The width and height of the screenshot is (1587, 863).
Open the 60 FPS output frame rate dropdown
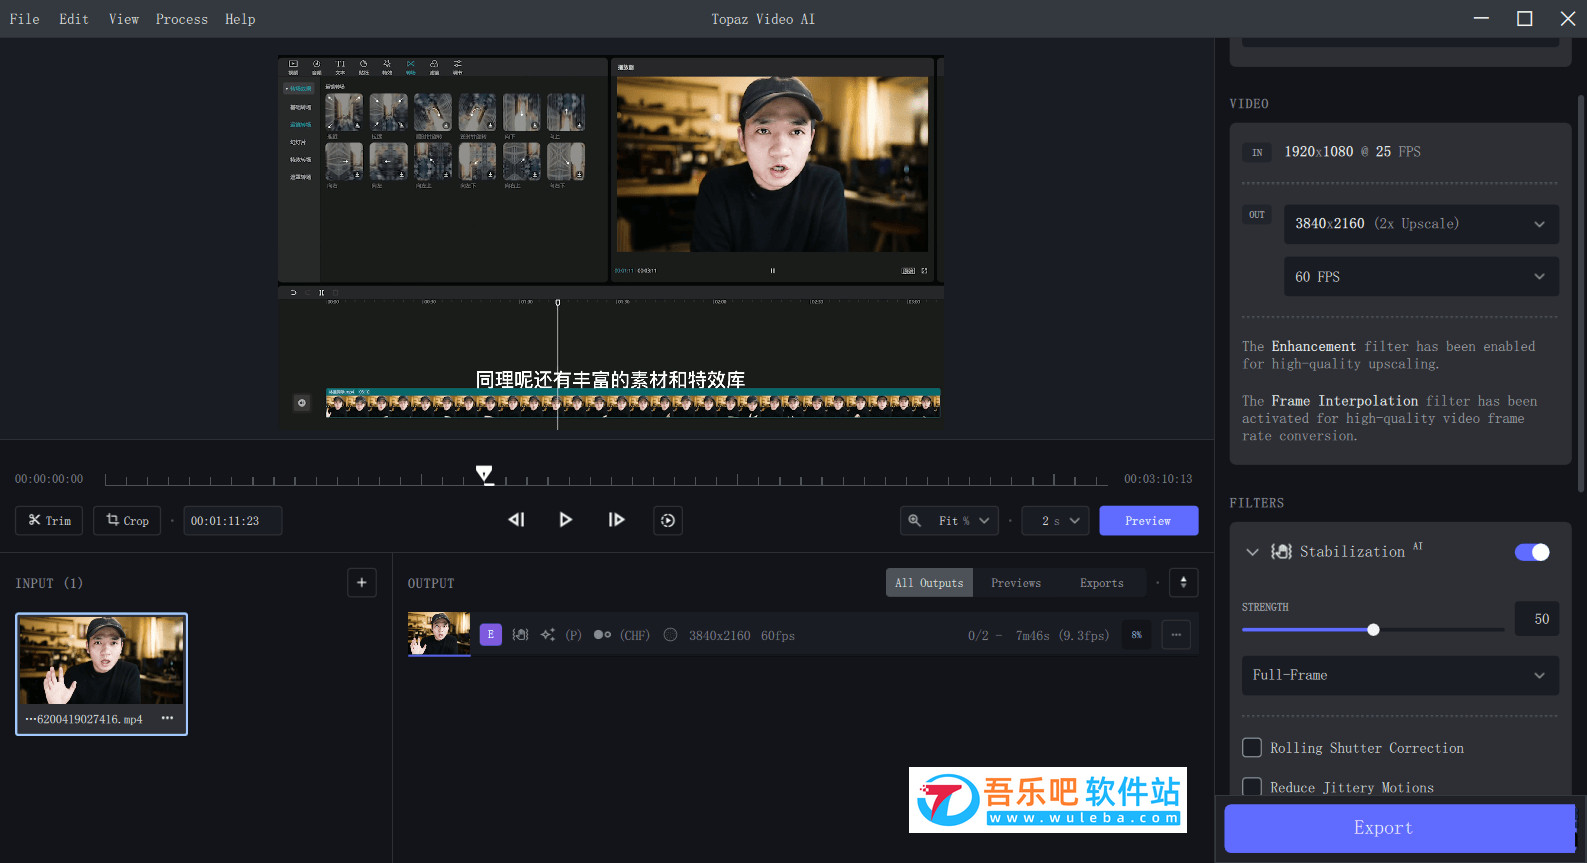coord(1421,277)
